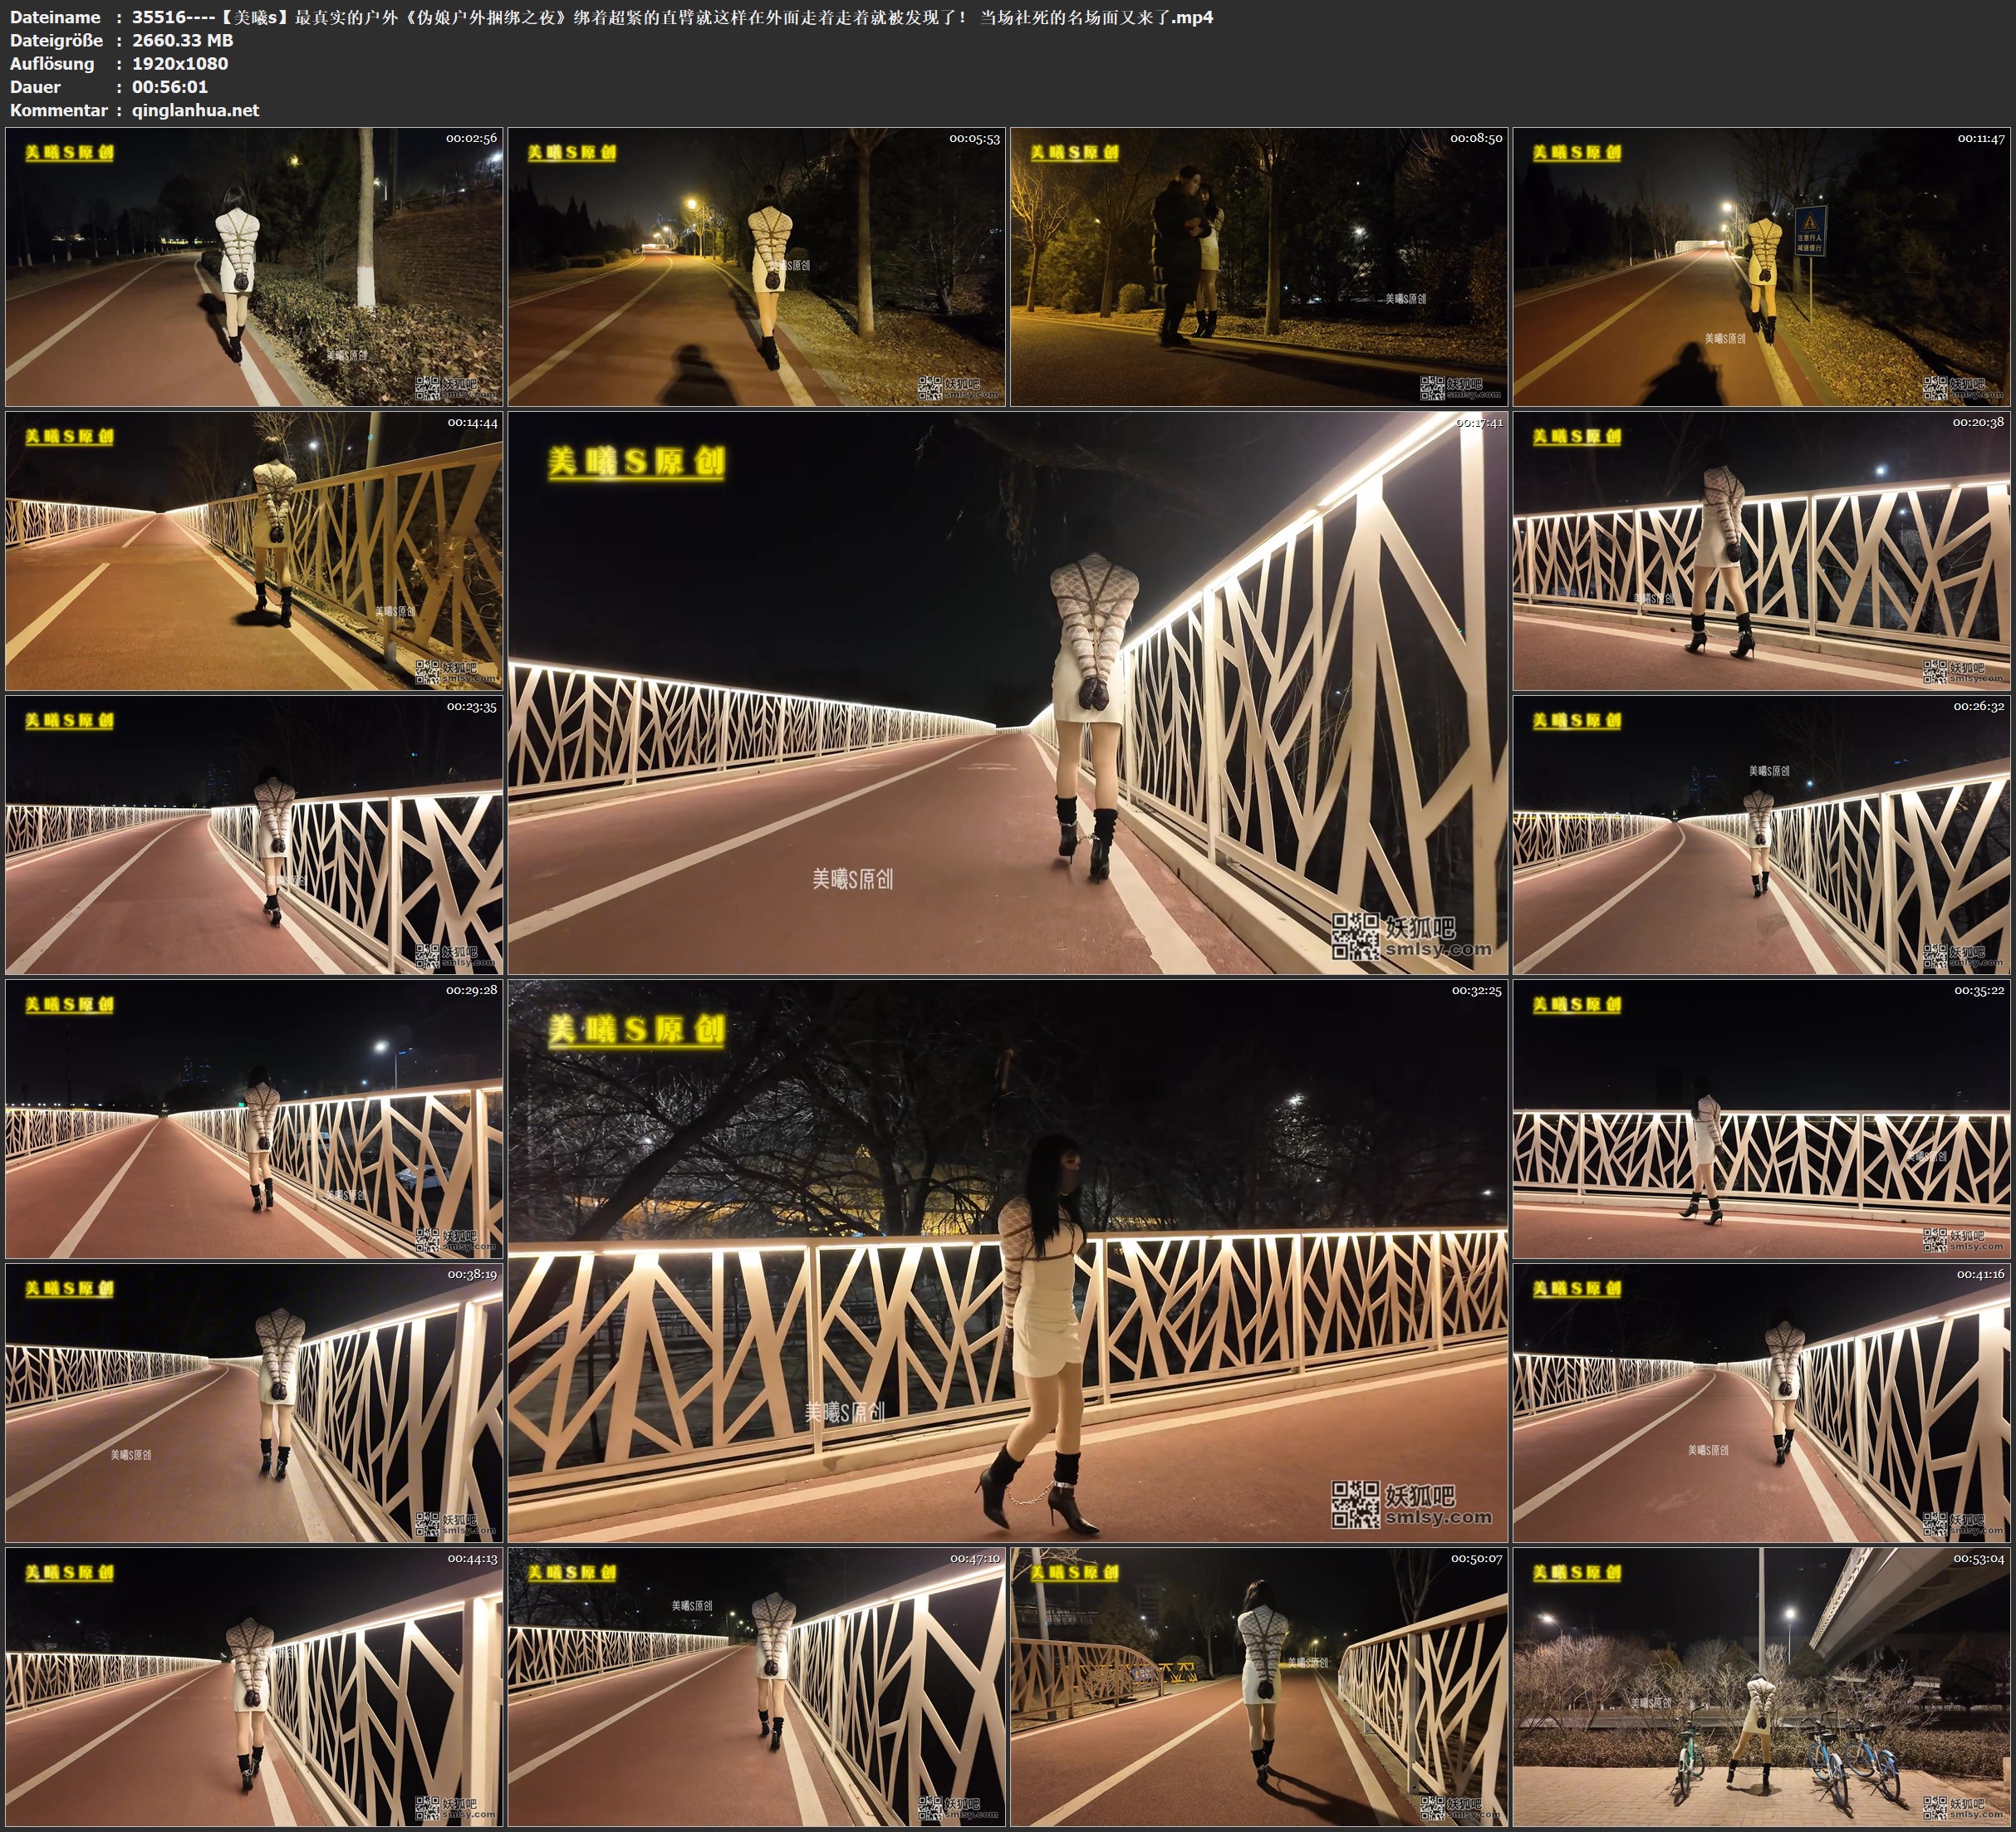Select the thumbnail timestamped 00:53:04
The width and height of the screenshot is (2016, 1832).
click(x=1761, y=1686)
